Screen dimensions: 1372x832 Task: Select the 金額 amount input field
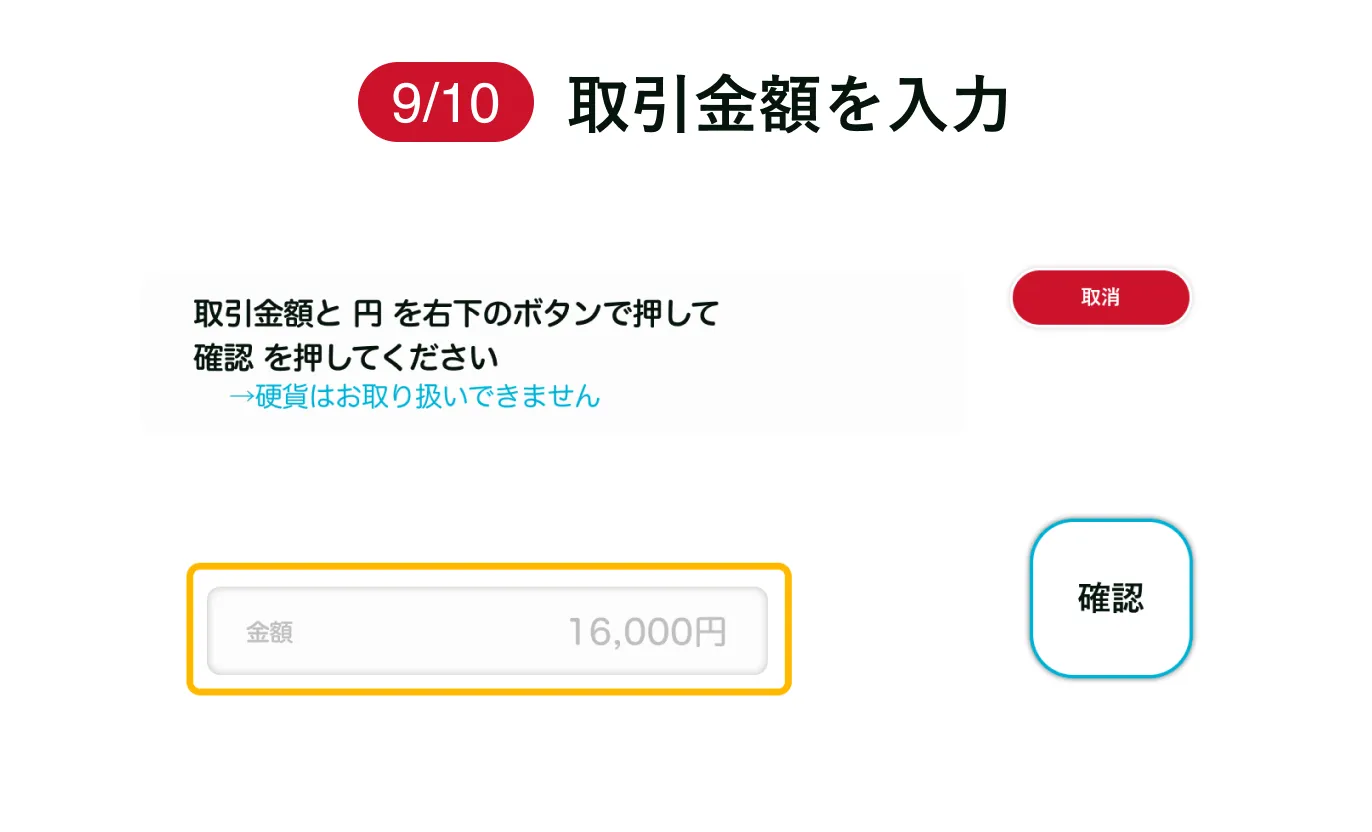coord(487,631)
